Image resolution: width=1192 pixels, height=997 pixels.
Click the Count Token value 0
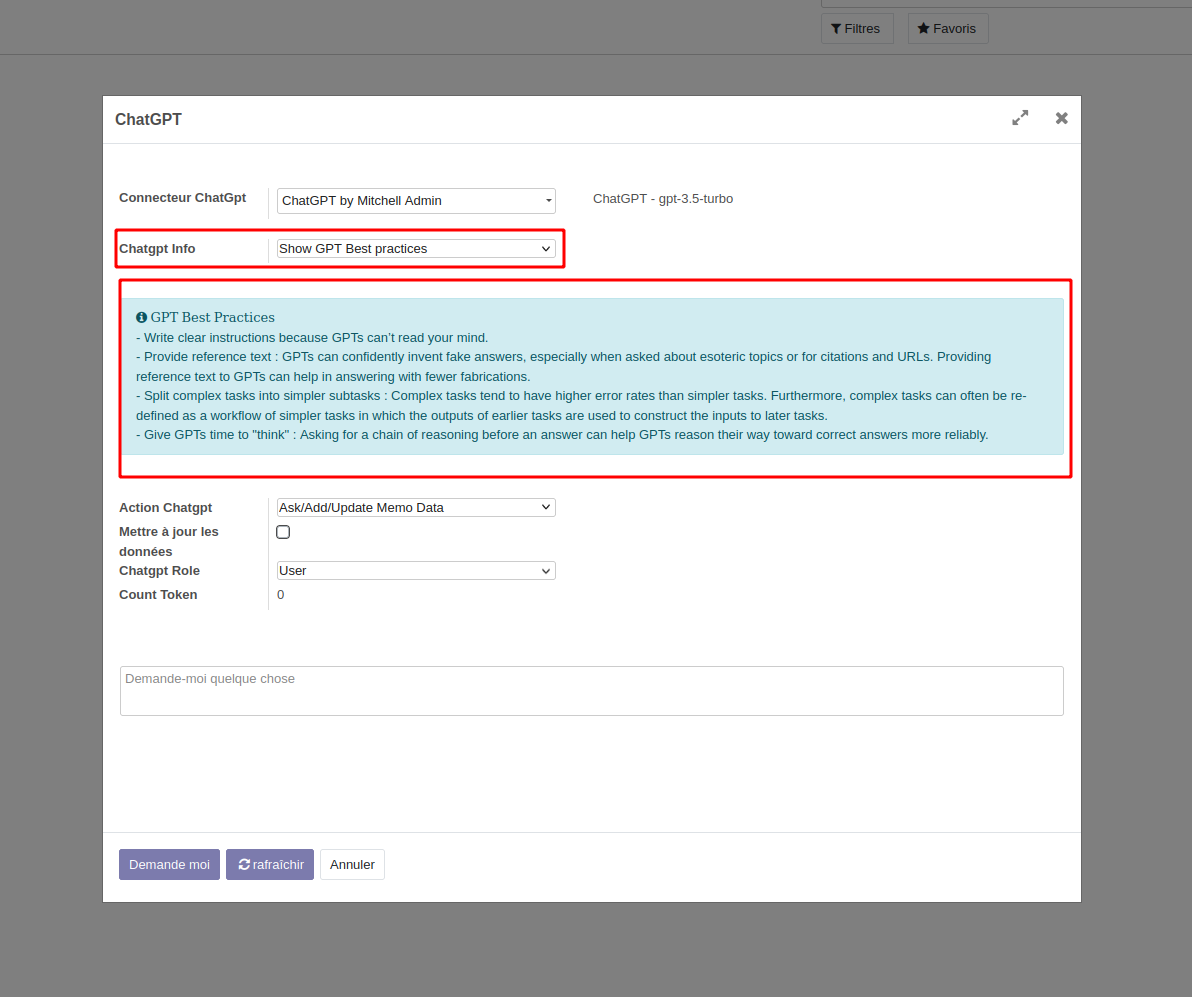pyautogui.click(x=281, y=595)
